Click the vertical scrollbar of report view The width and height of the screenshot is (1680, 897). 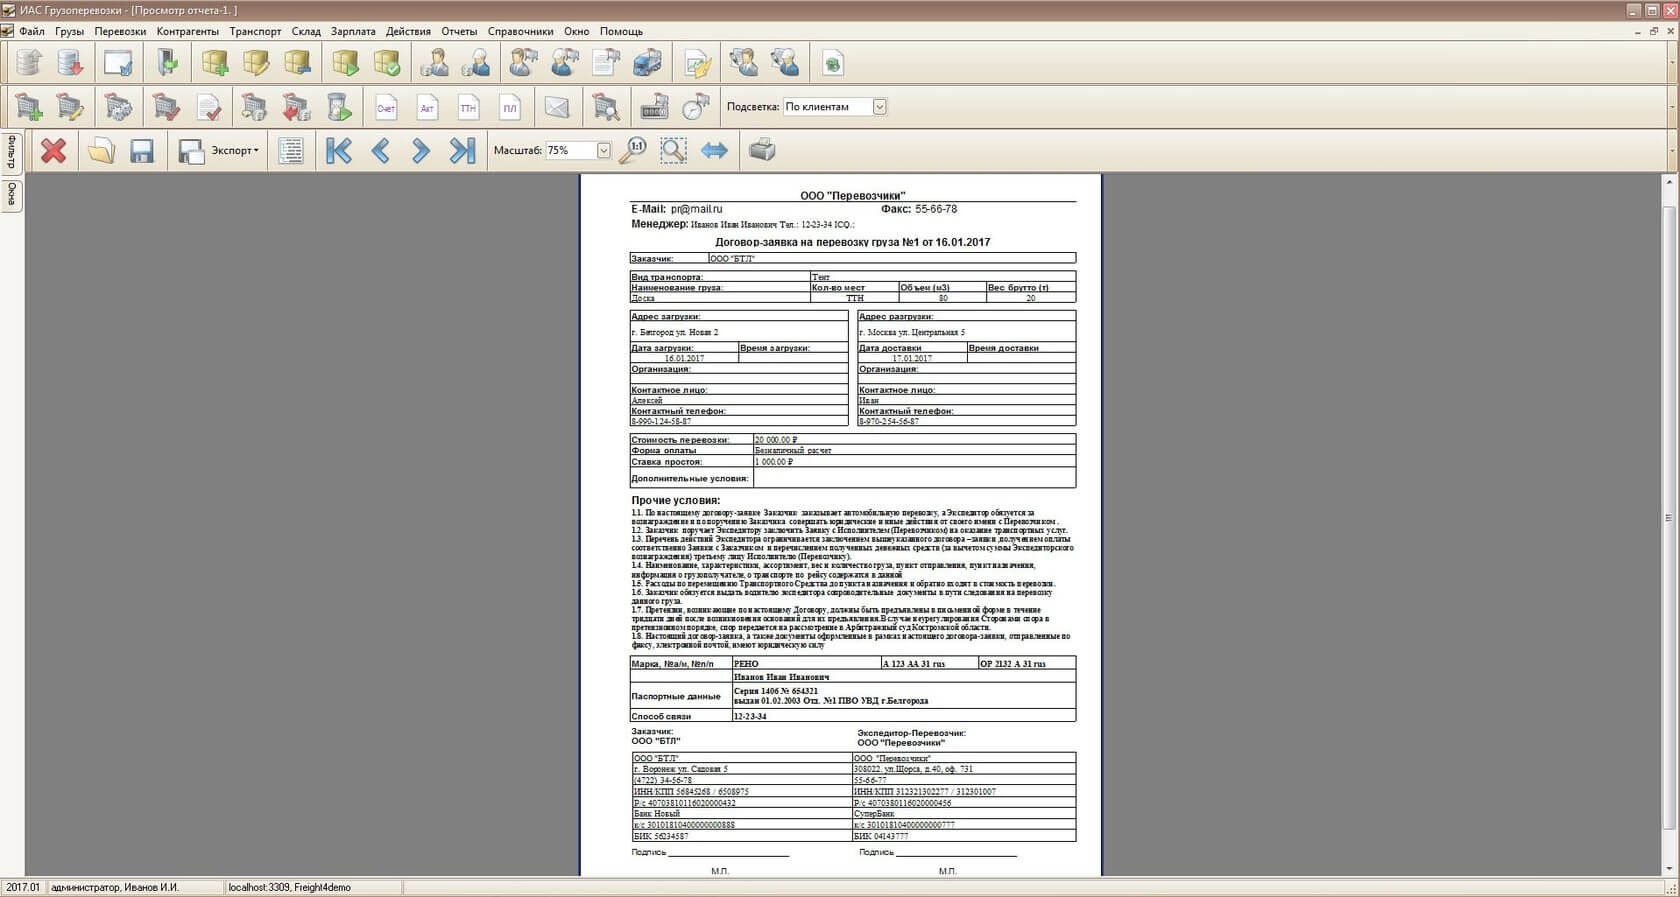[1668, 518]
